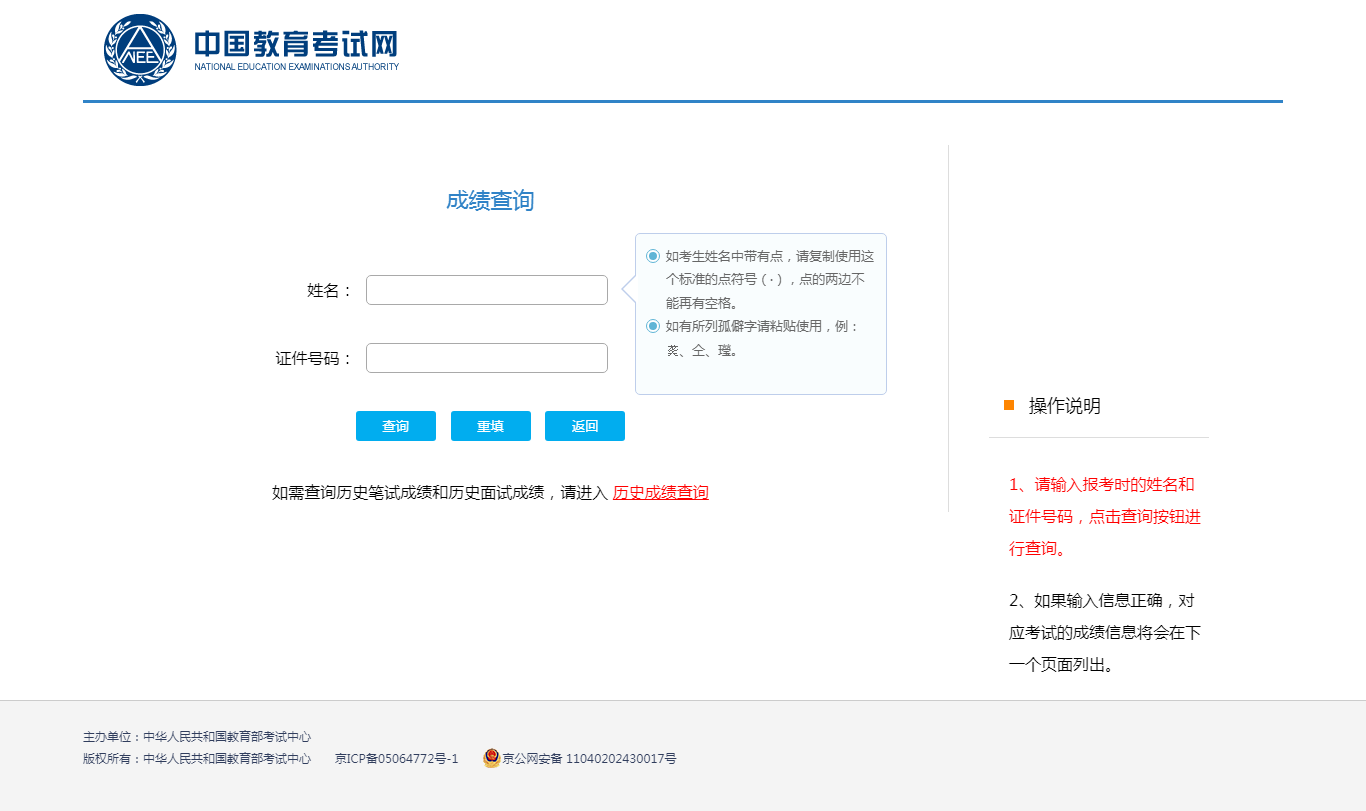1366x811 pixels.
Task: Click the police badge emblem in footer
Action: [489, 758]
